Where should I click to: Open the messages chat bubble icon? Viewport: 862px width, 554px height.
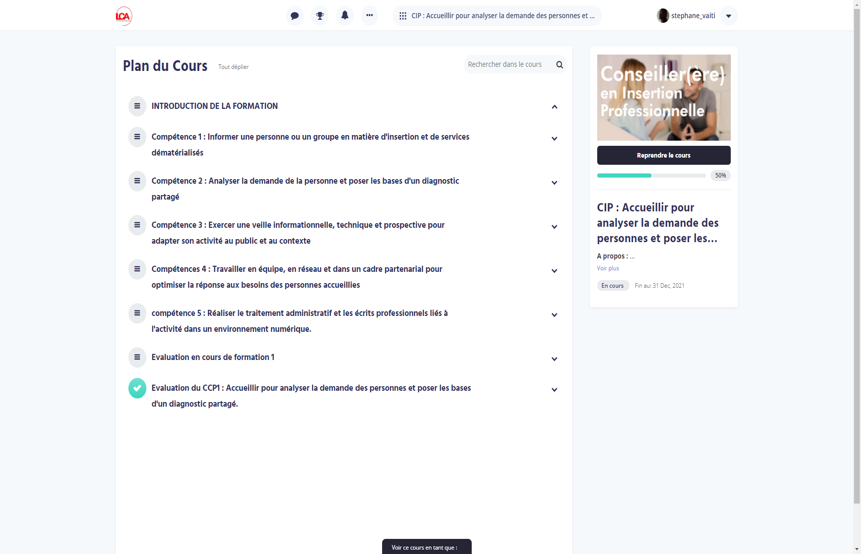coord(294,16)
